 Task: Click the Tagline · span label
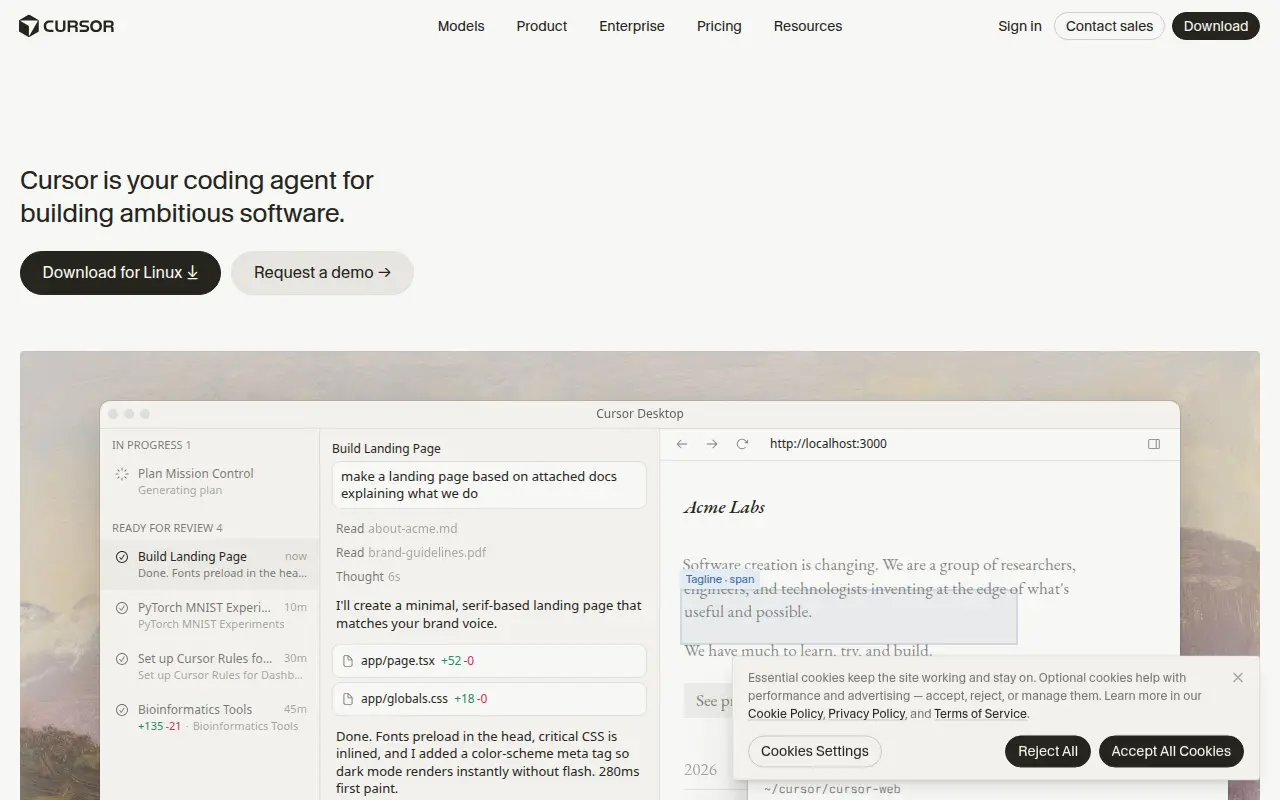click(720, 579)
